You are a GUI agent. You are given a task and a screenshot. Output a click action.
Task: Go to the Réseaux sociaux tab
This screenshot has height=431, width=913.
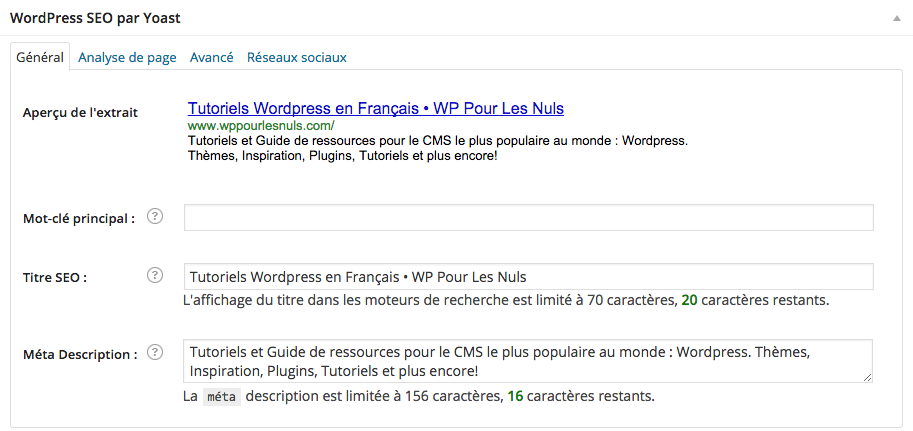(x=297, y=58)
